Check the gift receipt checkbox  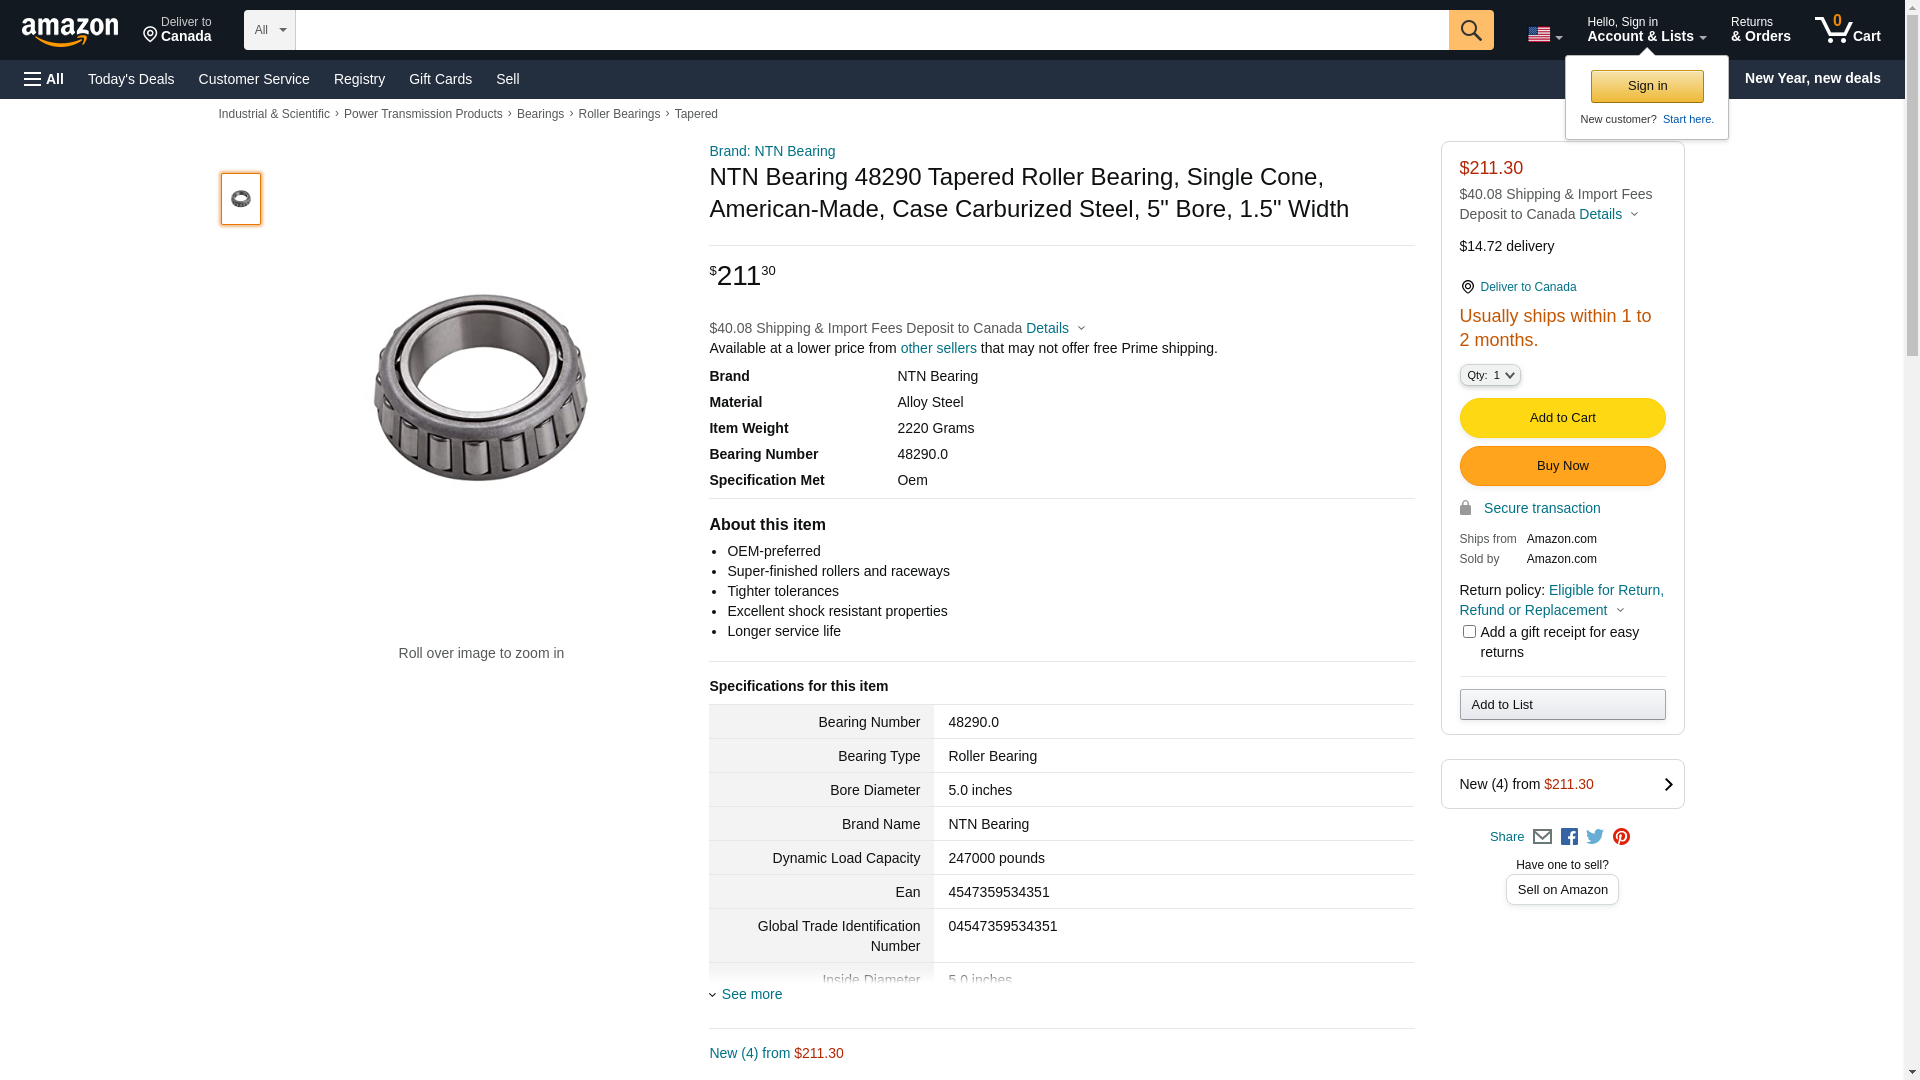1469,632
